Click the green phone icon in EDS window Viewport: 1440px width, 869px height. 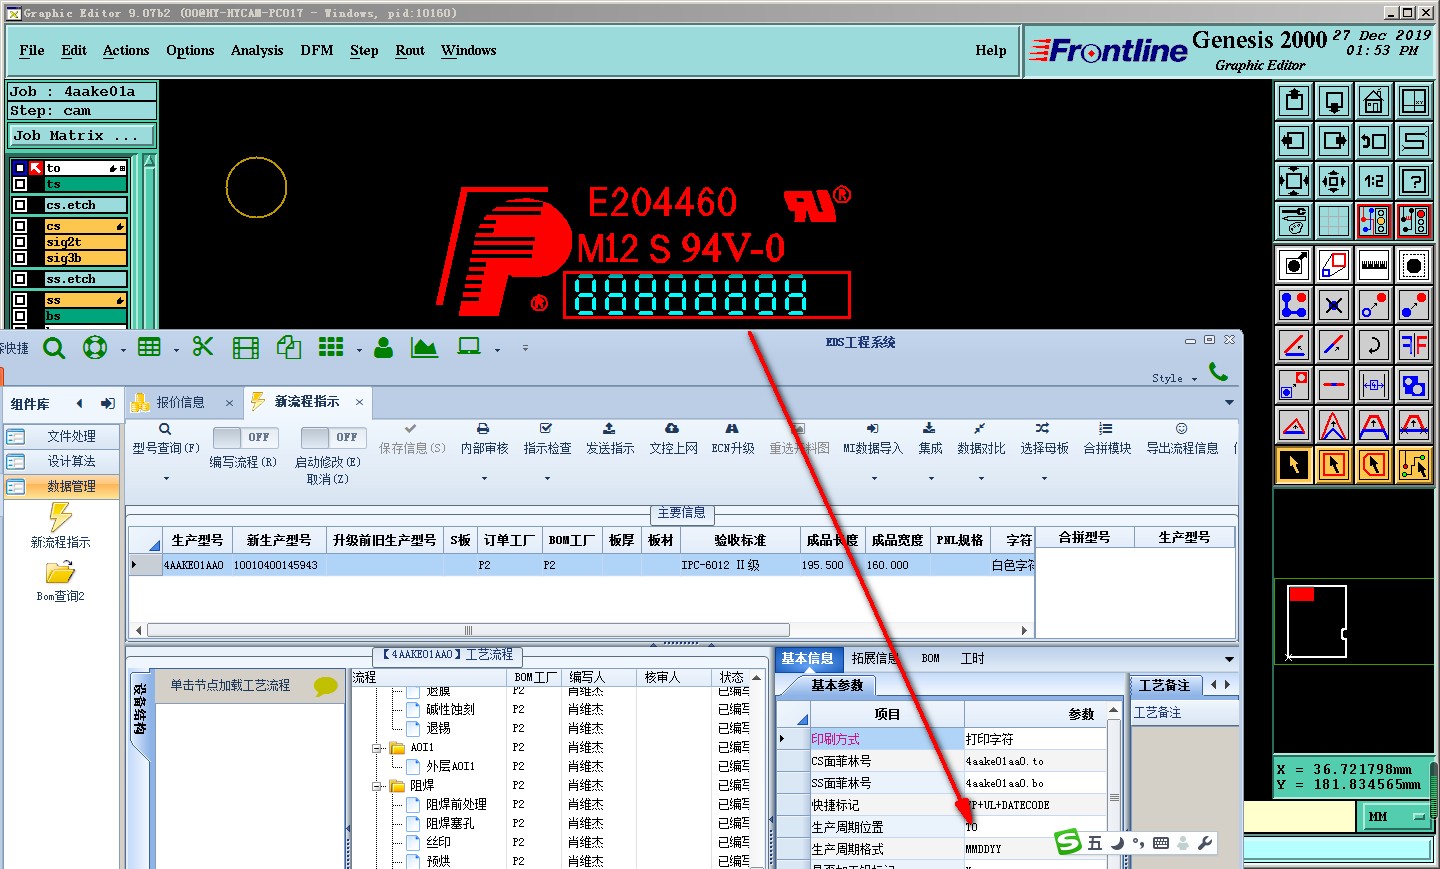[1218, 371]
